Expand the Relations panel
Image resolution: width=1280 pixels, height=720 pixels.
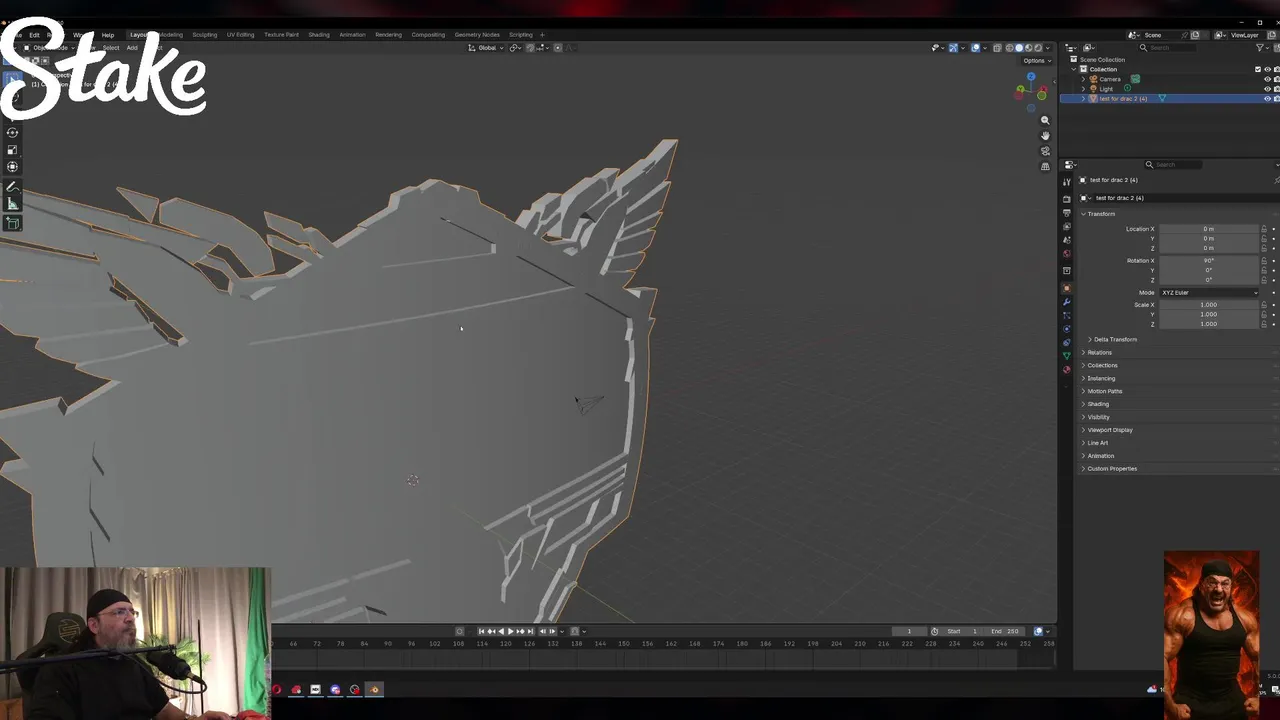(x=1099, y=352)
